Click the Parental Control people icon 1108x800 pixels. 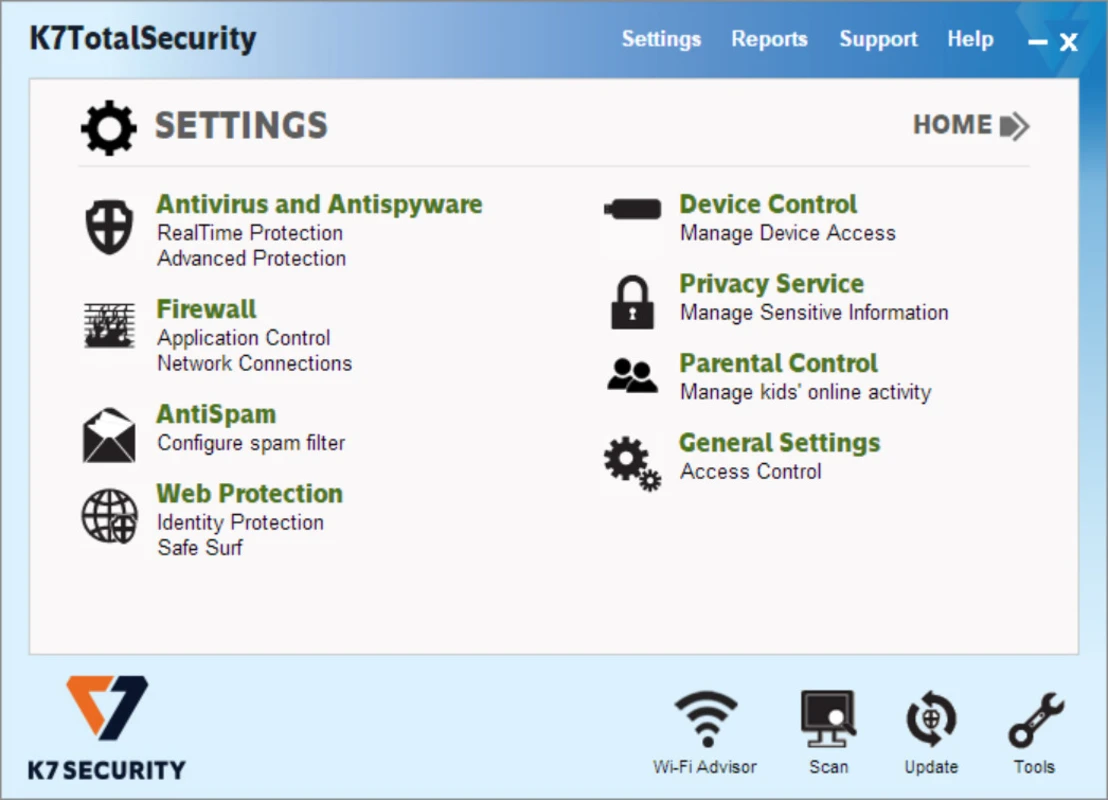(632, 375)
